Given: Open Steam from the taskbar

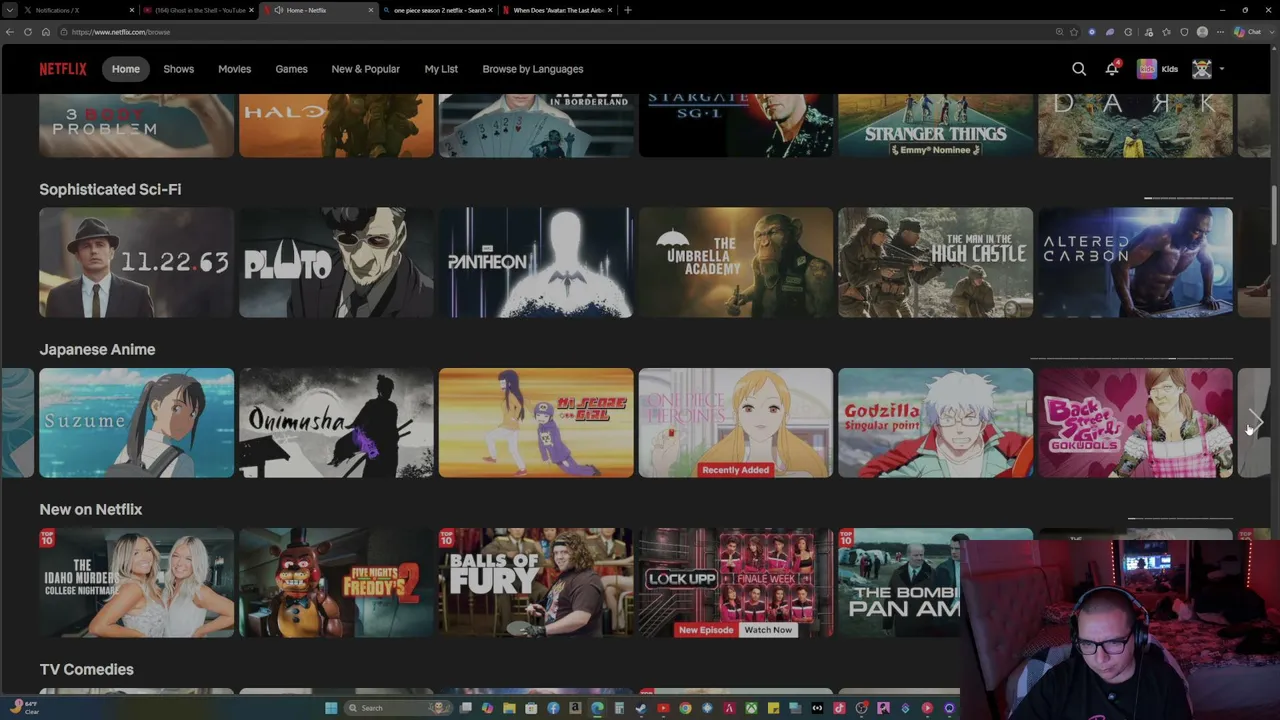Looking at the screenshot, I should point(641,708).
